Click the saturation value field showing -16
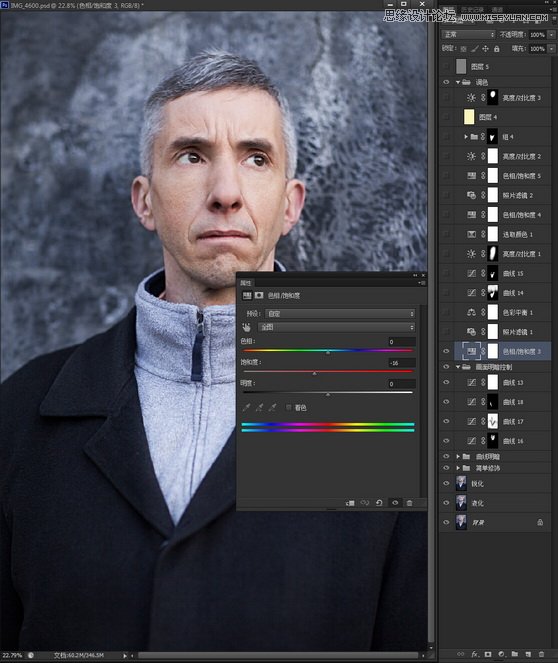Viewport: 558px width, 663px height. [402, 363]
